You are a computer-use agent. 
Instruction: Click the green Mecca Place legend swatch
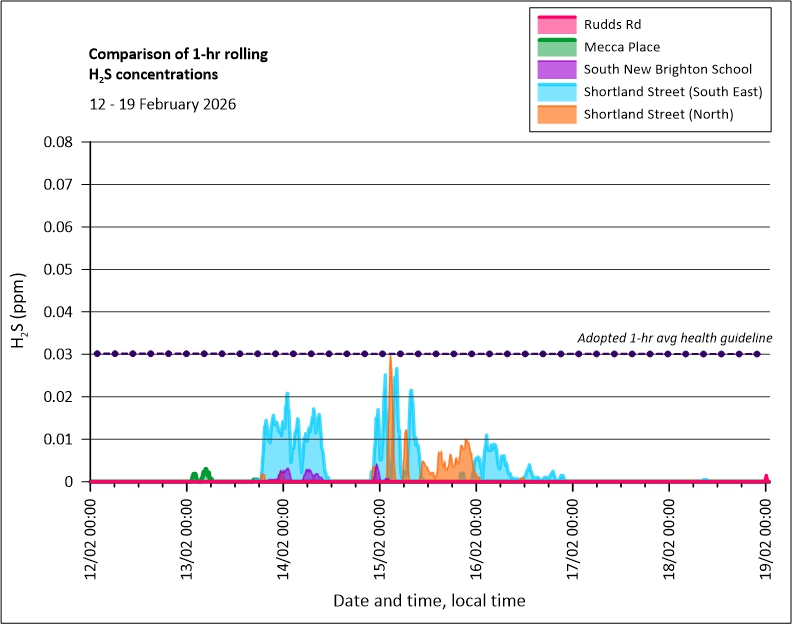click(x=556, y=46)
